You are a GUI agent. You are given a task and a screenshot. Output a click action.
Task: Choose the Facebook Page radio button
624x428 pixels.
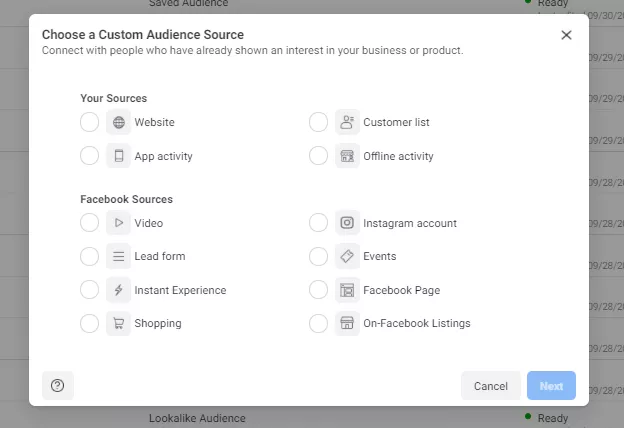click(318, 289)
